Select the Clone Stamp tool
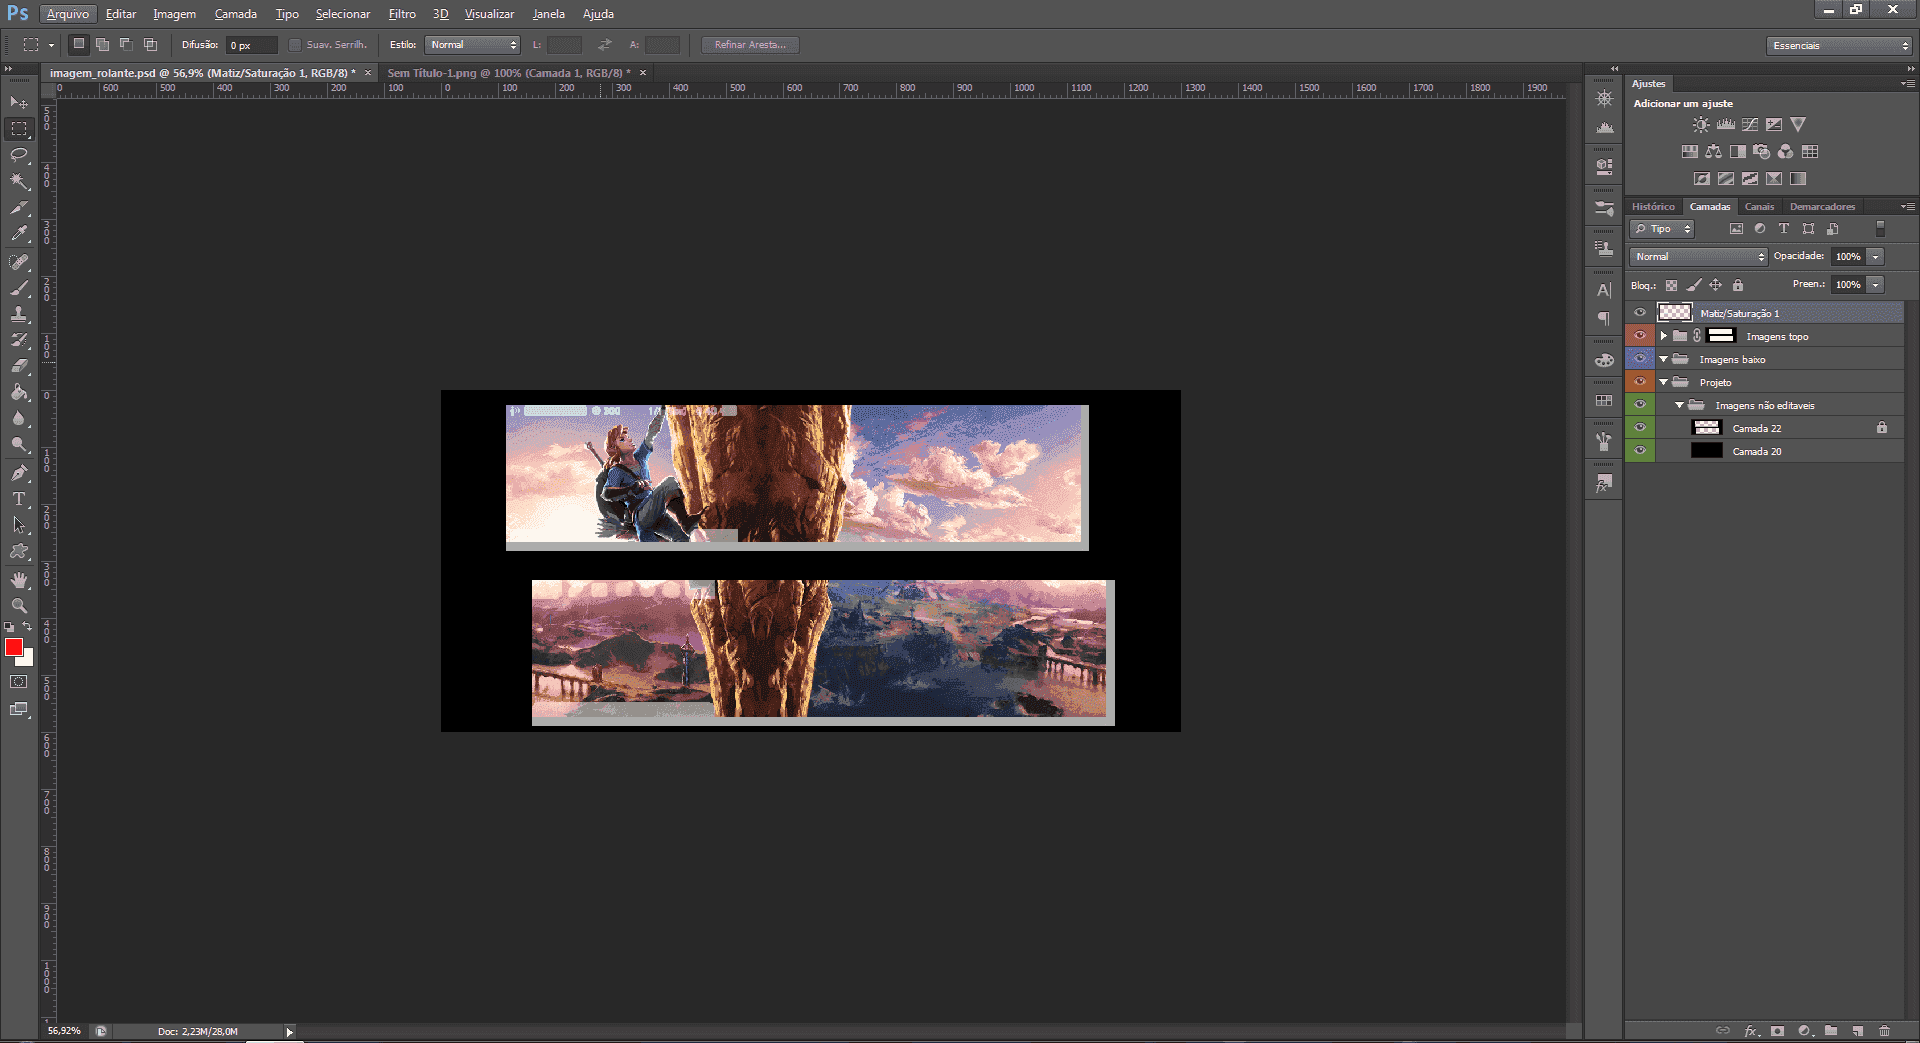The height and width of the screenshot is (1043, 1920). [x=19, y=314]
